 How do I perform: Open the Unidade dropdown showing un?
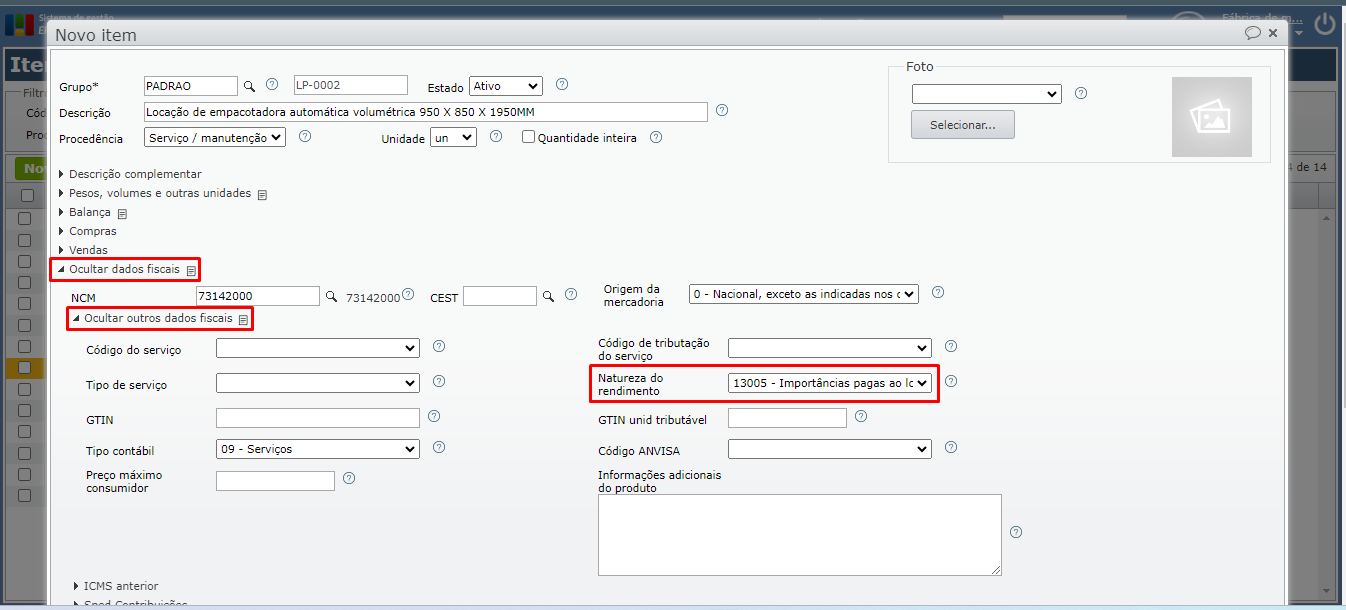point(453,138)
